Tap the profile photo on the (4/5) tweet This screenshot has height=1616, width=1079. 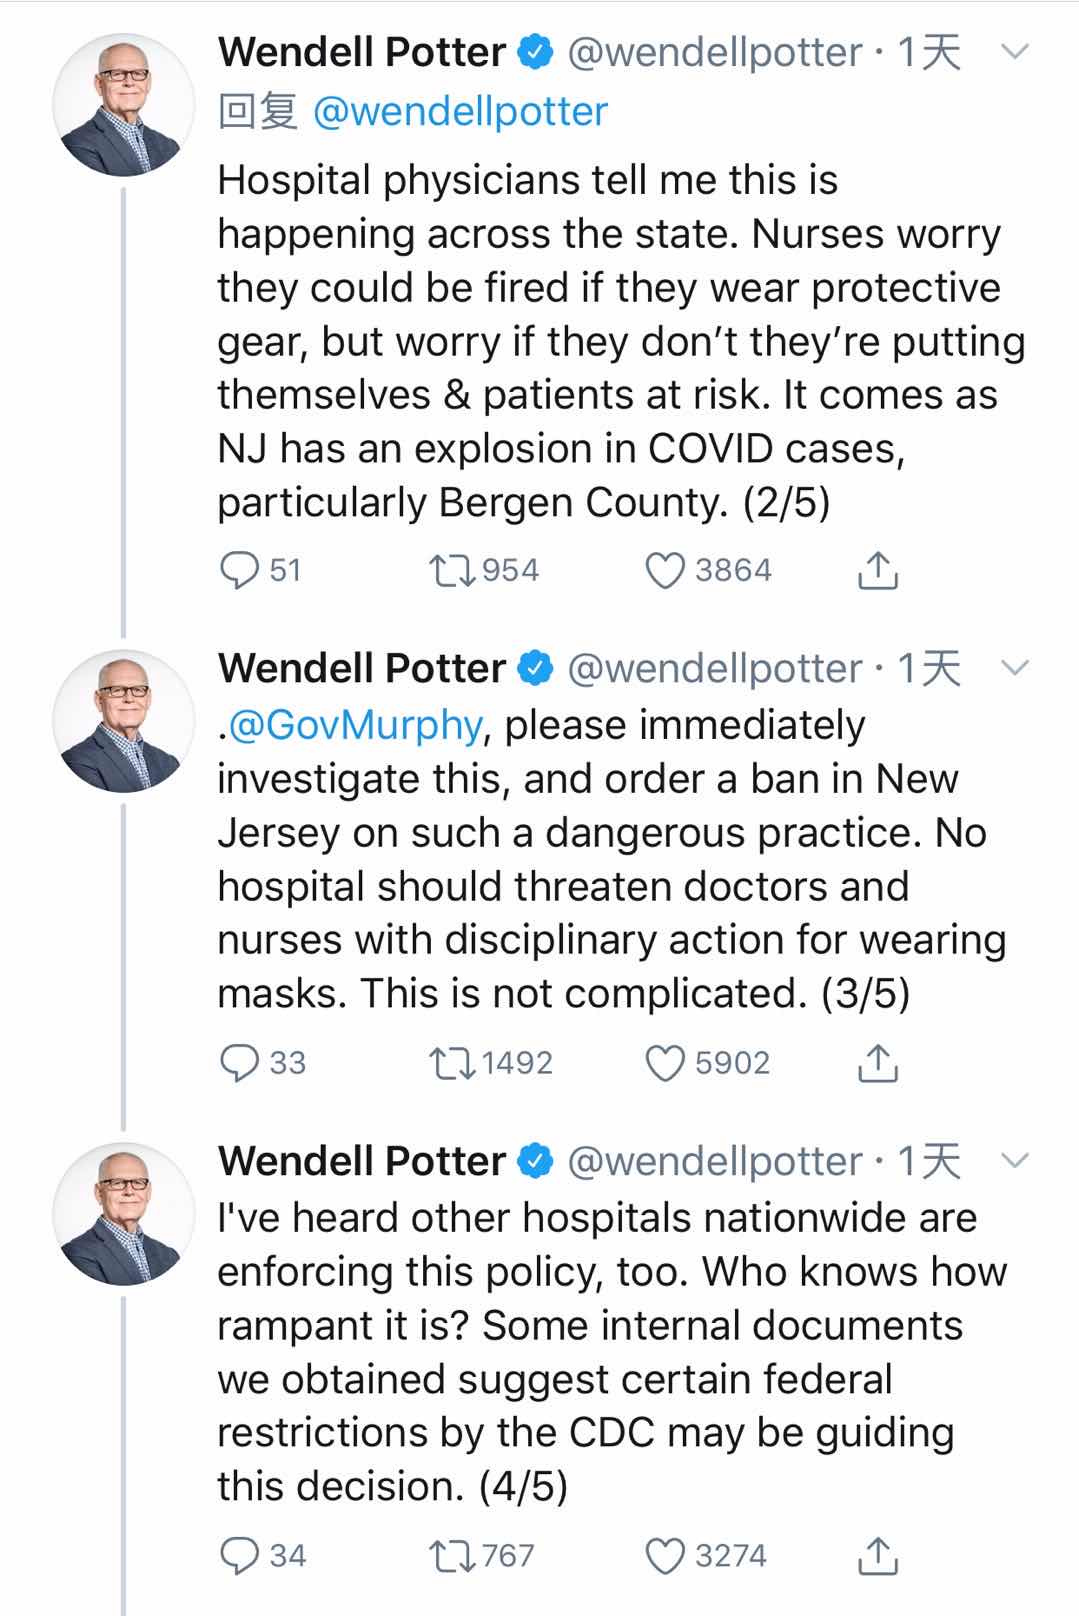point(123,1214)
